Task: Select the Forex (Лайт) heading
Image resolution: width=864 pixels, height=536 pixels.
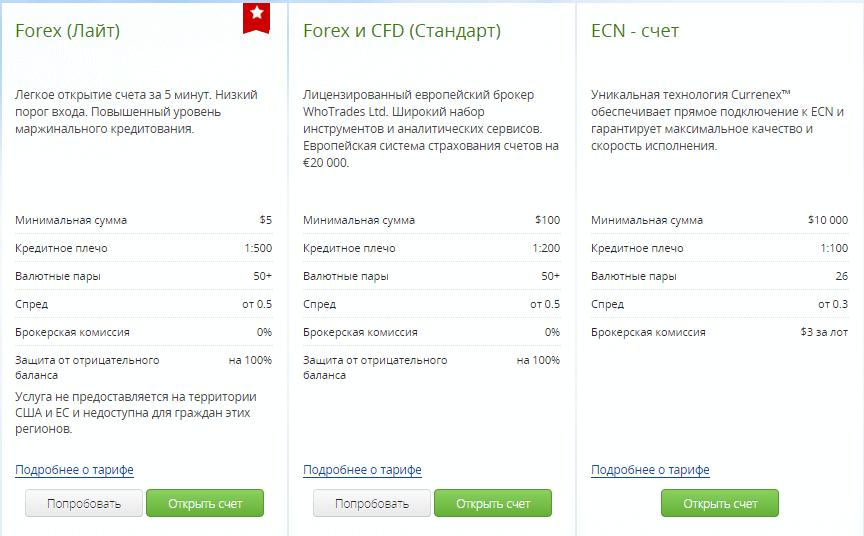Action: 68,31
